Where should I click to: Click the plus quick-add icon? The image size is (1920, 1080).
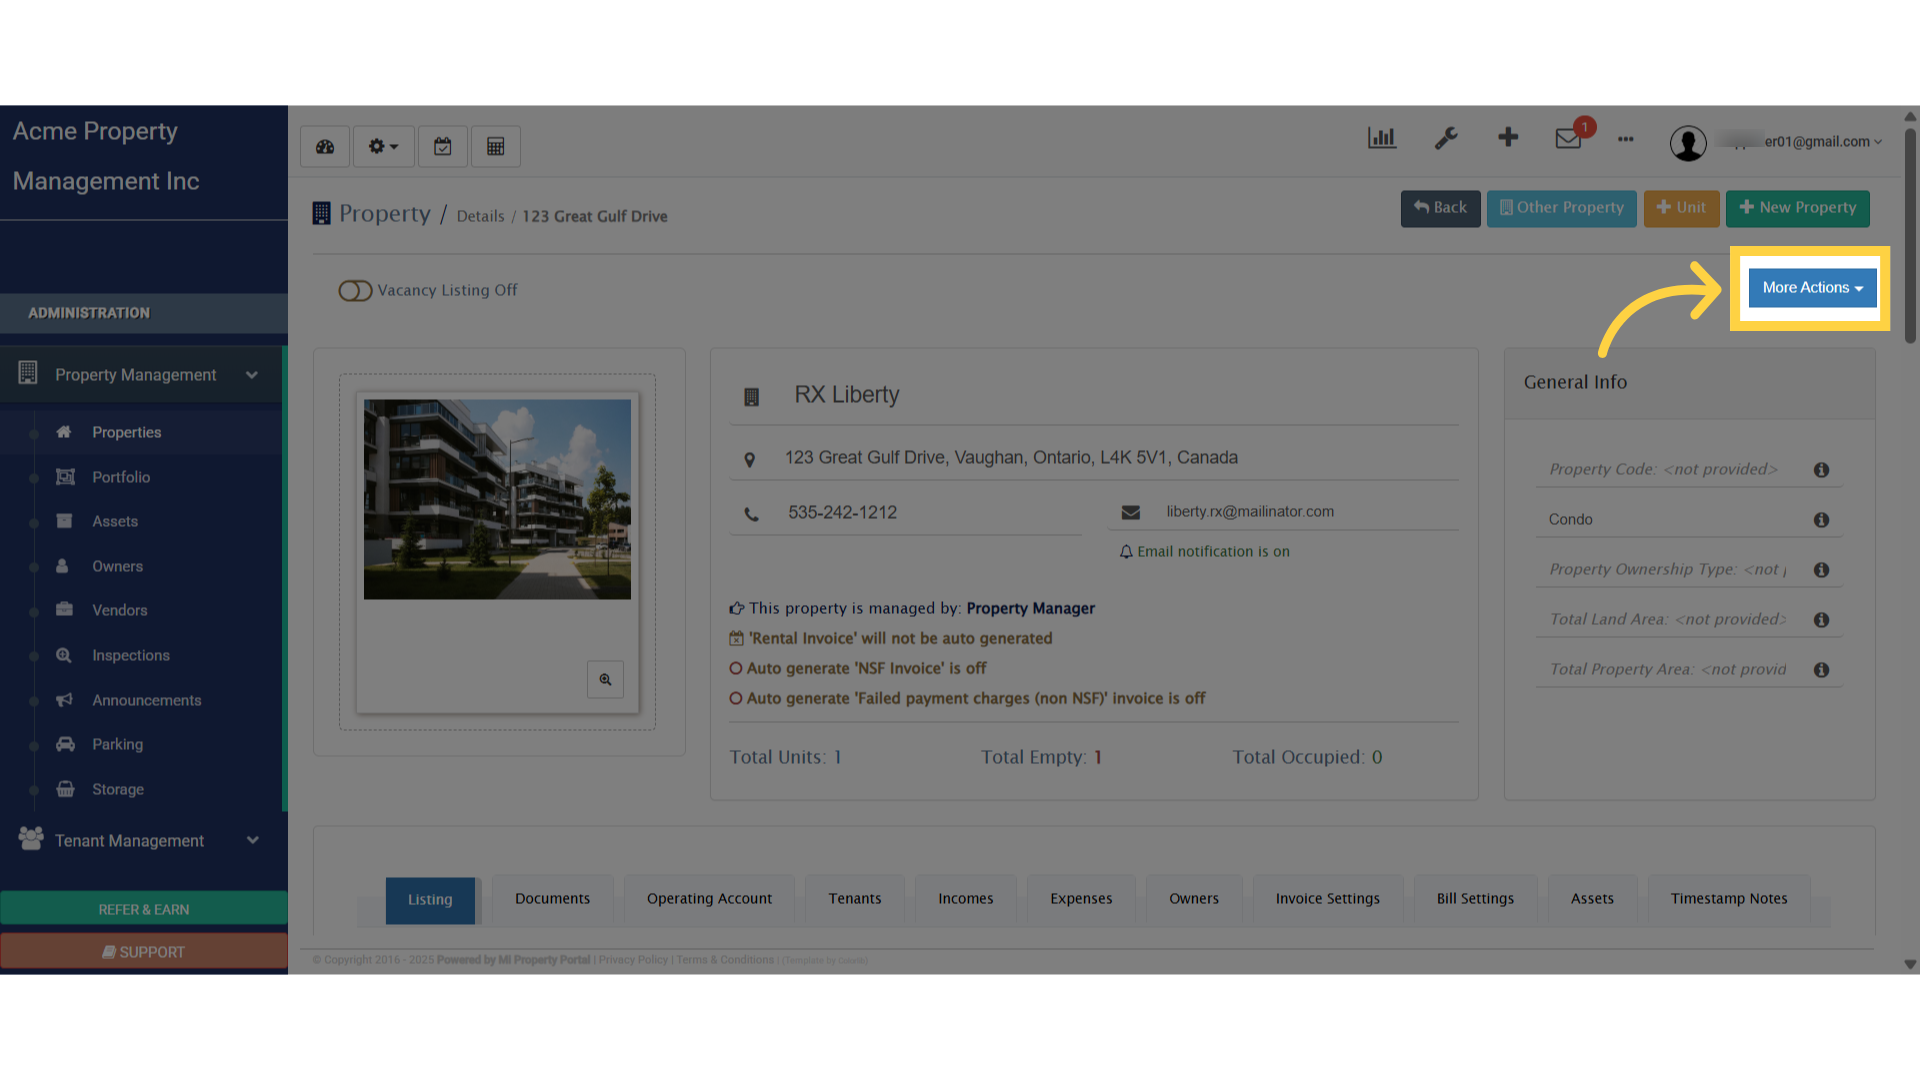click(x=1508, y=138)
